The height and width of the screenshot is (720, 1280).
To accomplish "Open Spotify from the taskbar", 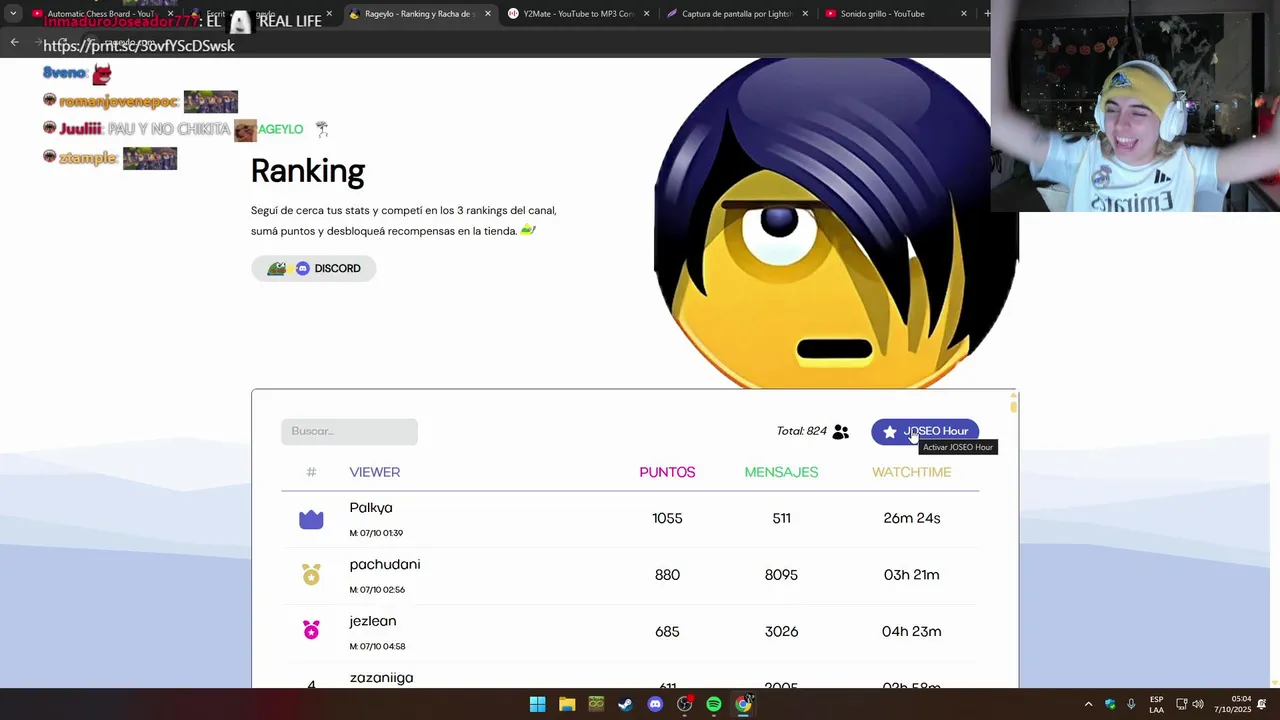I will [714, 704].
